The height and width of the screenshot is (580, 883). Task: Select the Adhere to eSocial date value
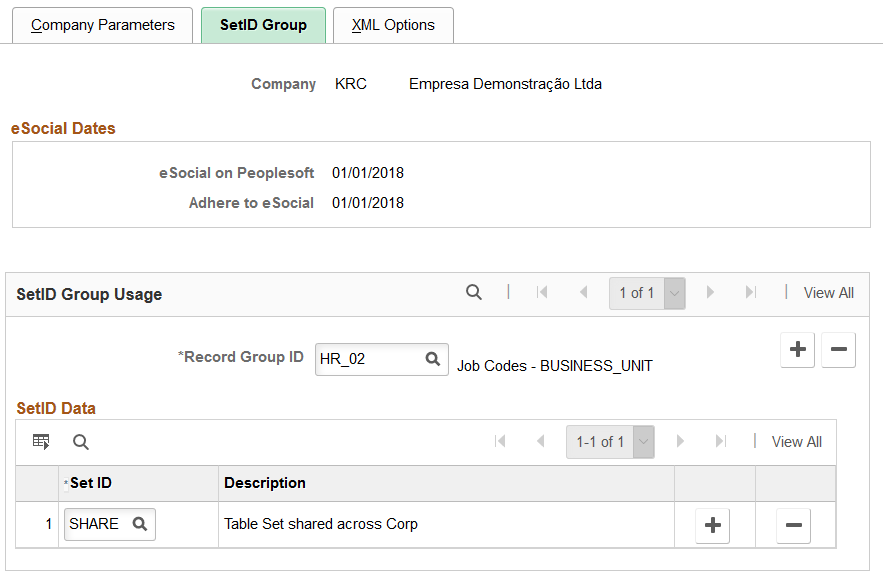pyautogui.click(x=368, y=203)
